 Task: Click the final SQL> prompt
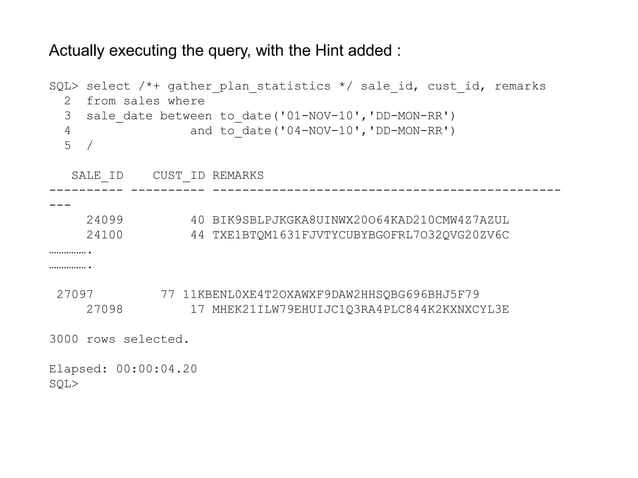(x=64, y=384)
